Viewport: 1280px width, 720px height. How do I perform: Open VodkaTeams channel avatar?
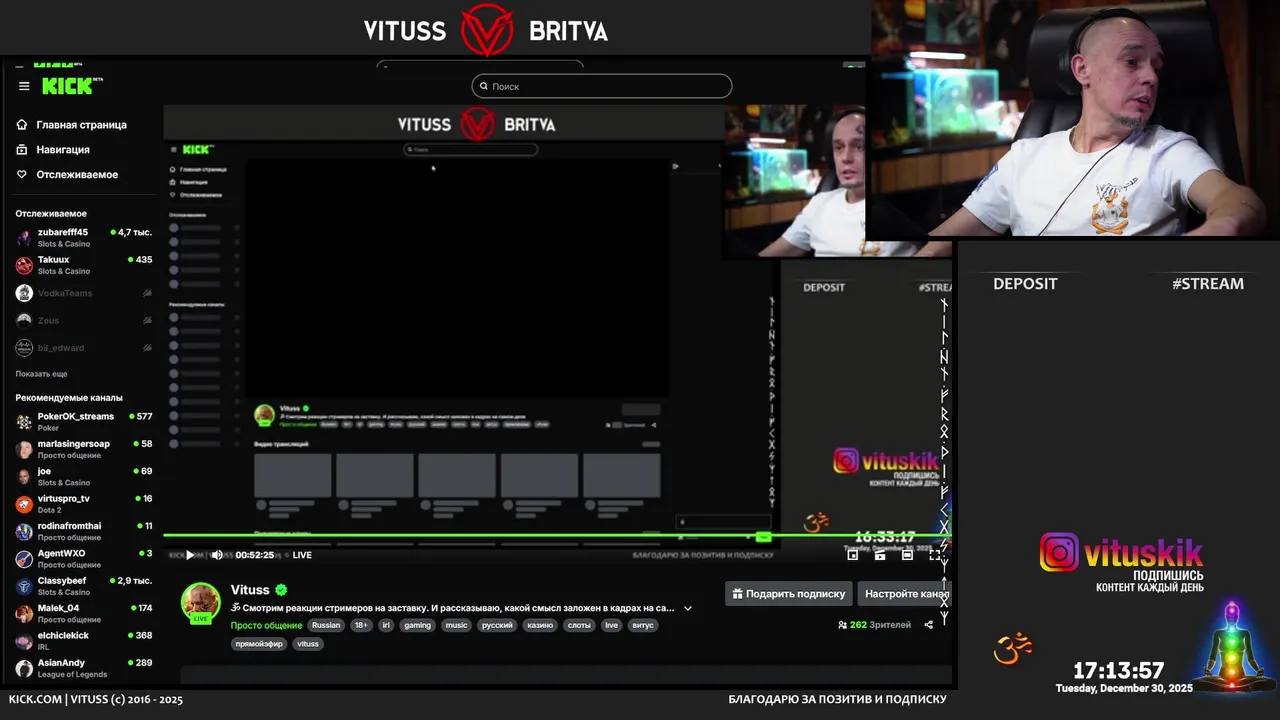pyautogui.click(x=24, y=293)
